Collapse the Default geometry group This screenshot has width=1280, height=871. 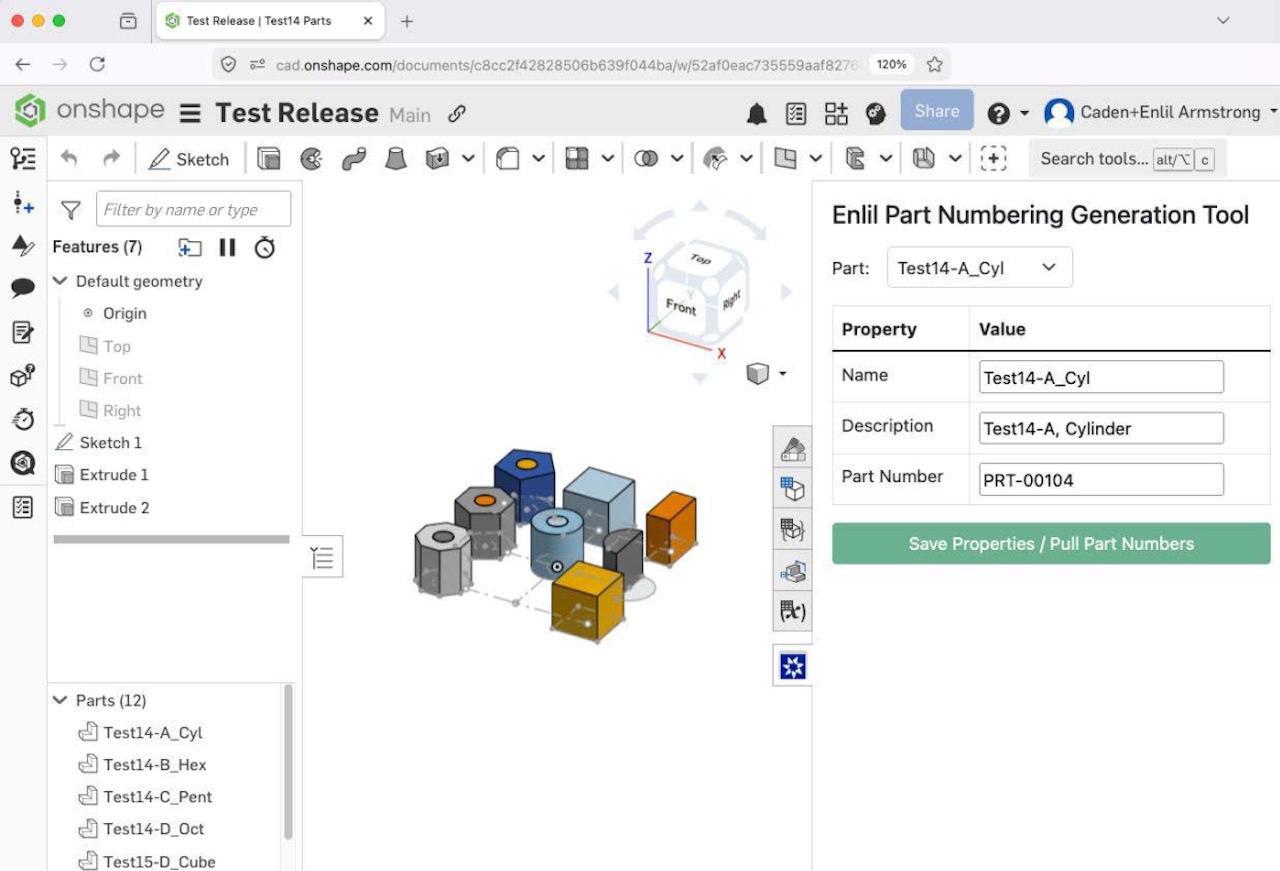tap(60, 281)
